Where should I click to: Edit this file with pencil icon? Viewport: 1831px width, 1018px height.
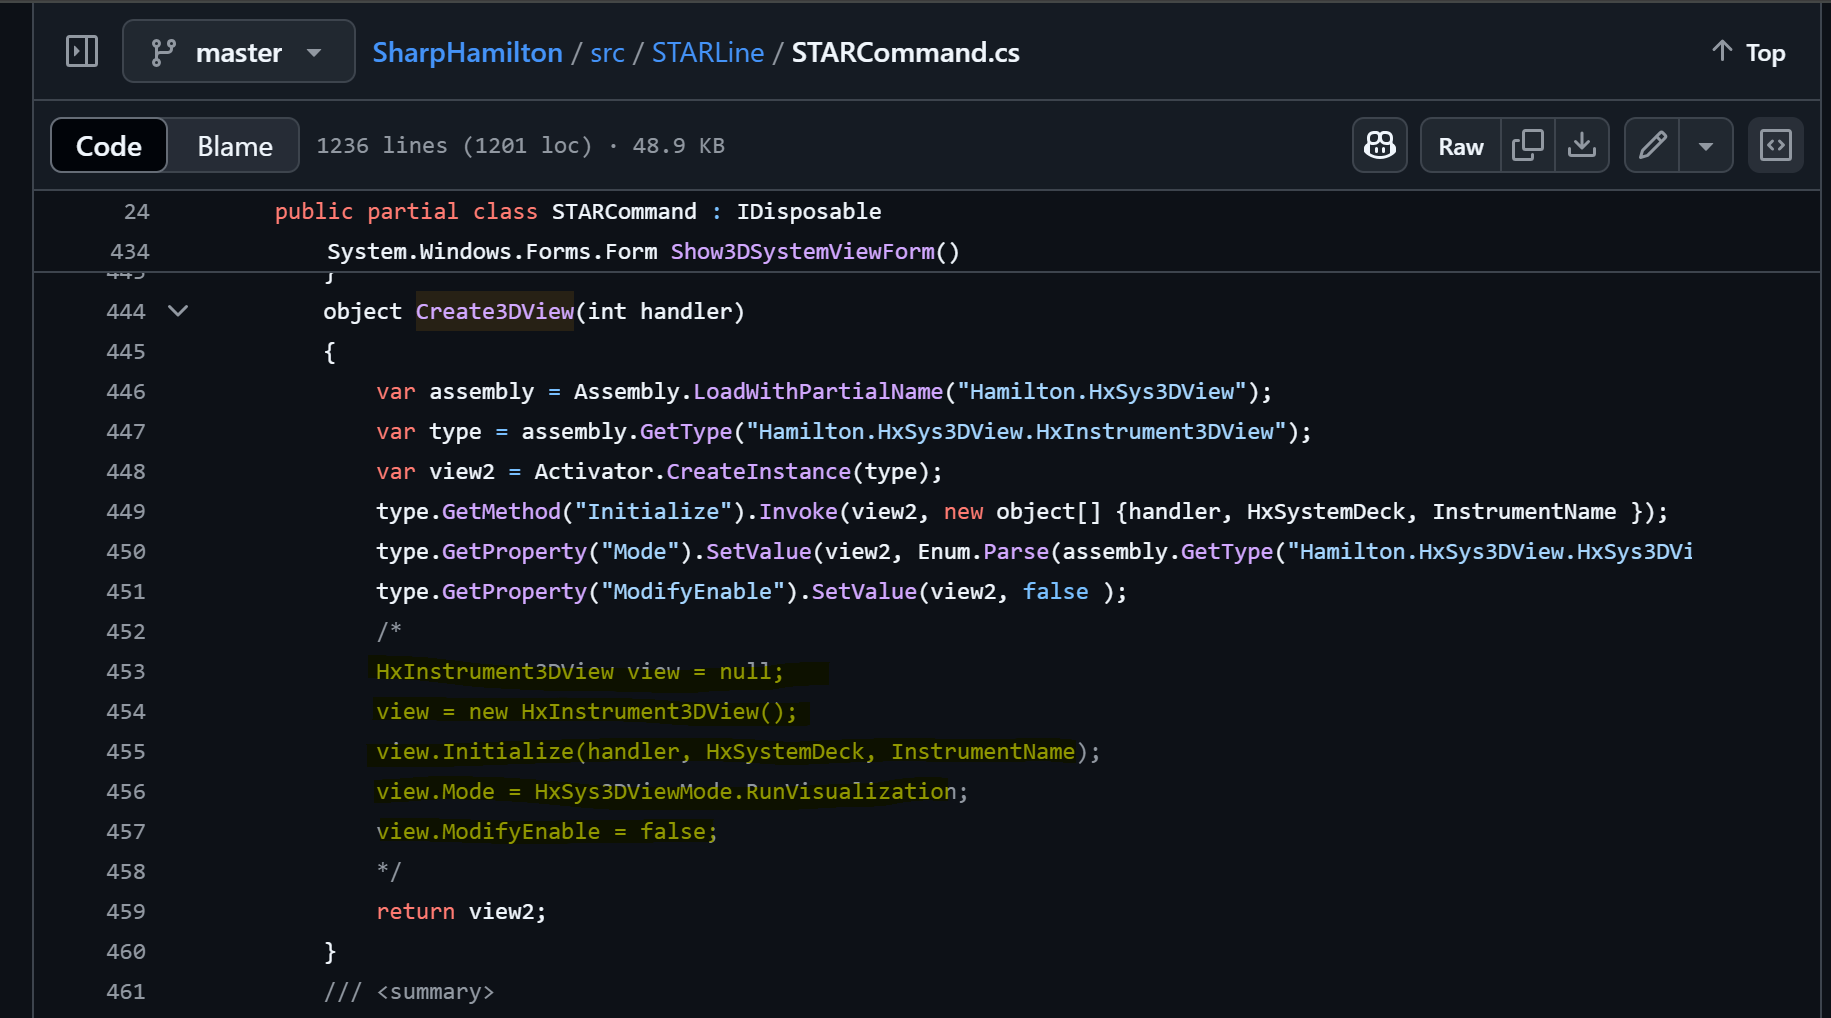(x=1653, y=145)
